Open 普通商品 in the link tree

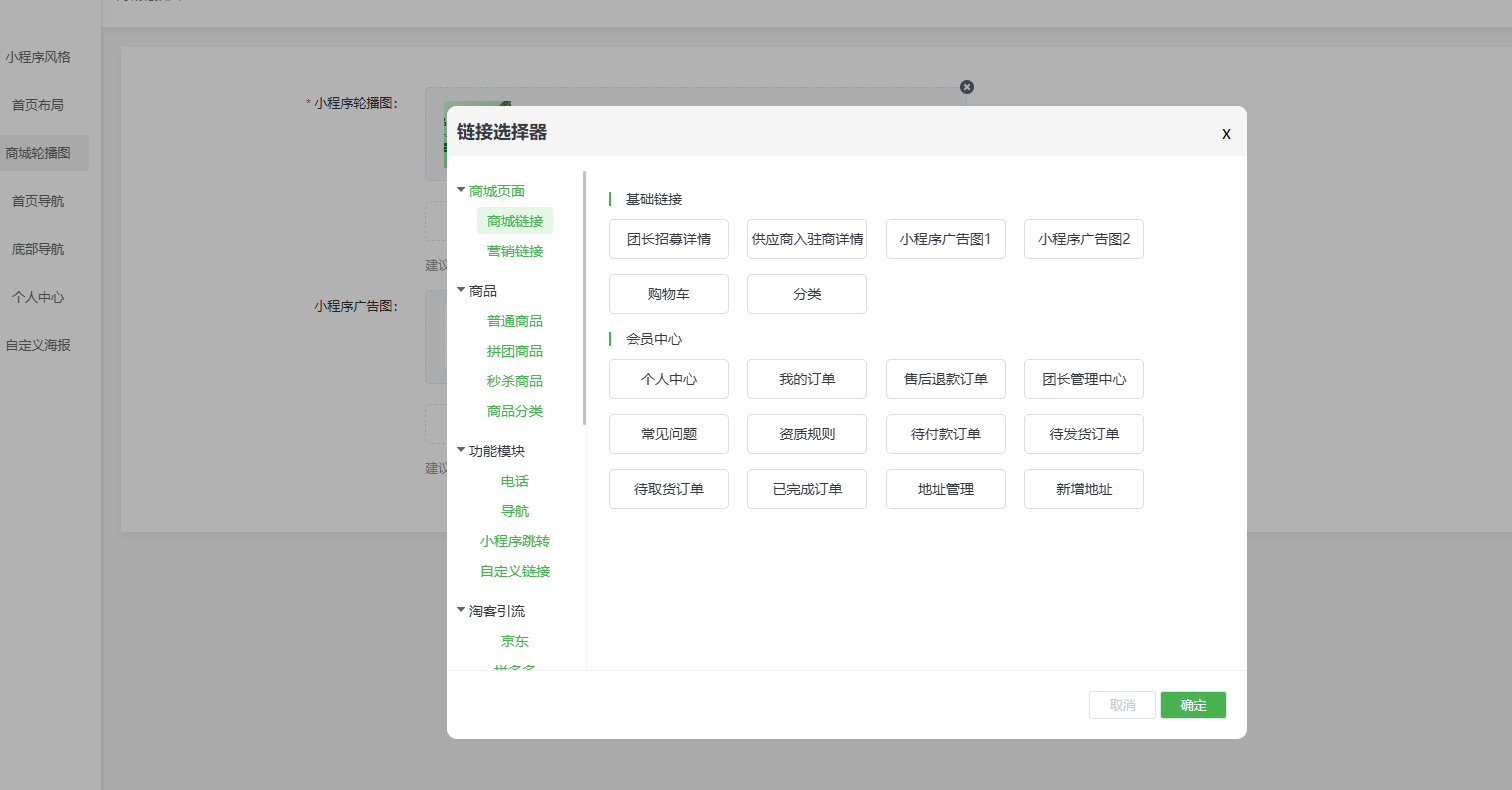point(515,321)
